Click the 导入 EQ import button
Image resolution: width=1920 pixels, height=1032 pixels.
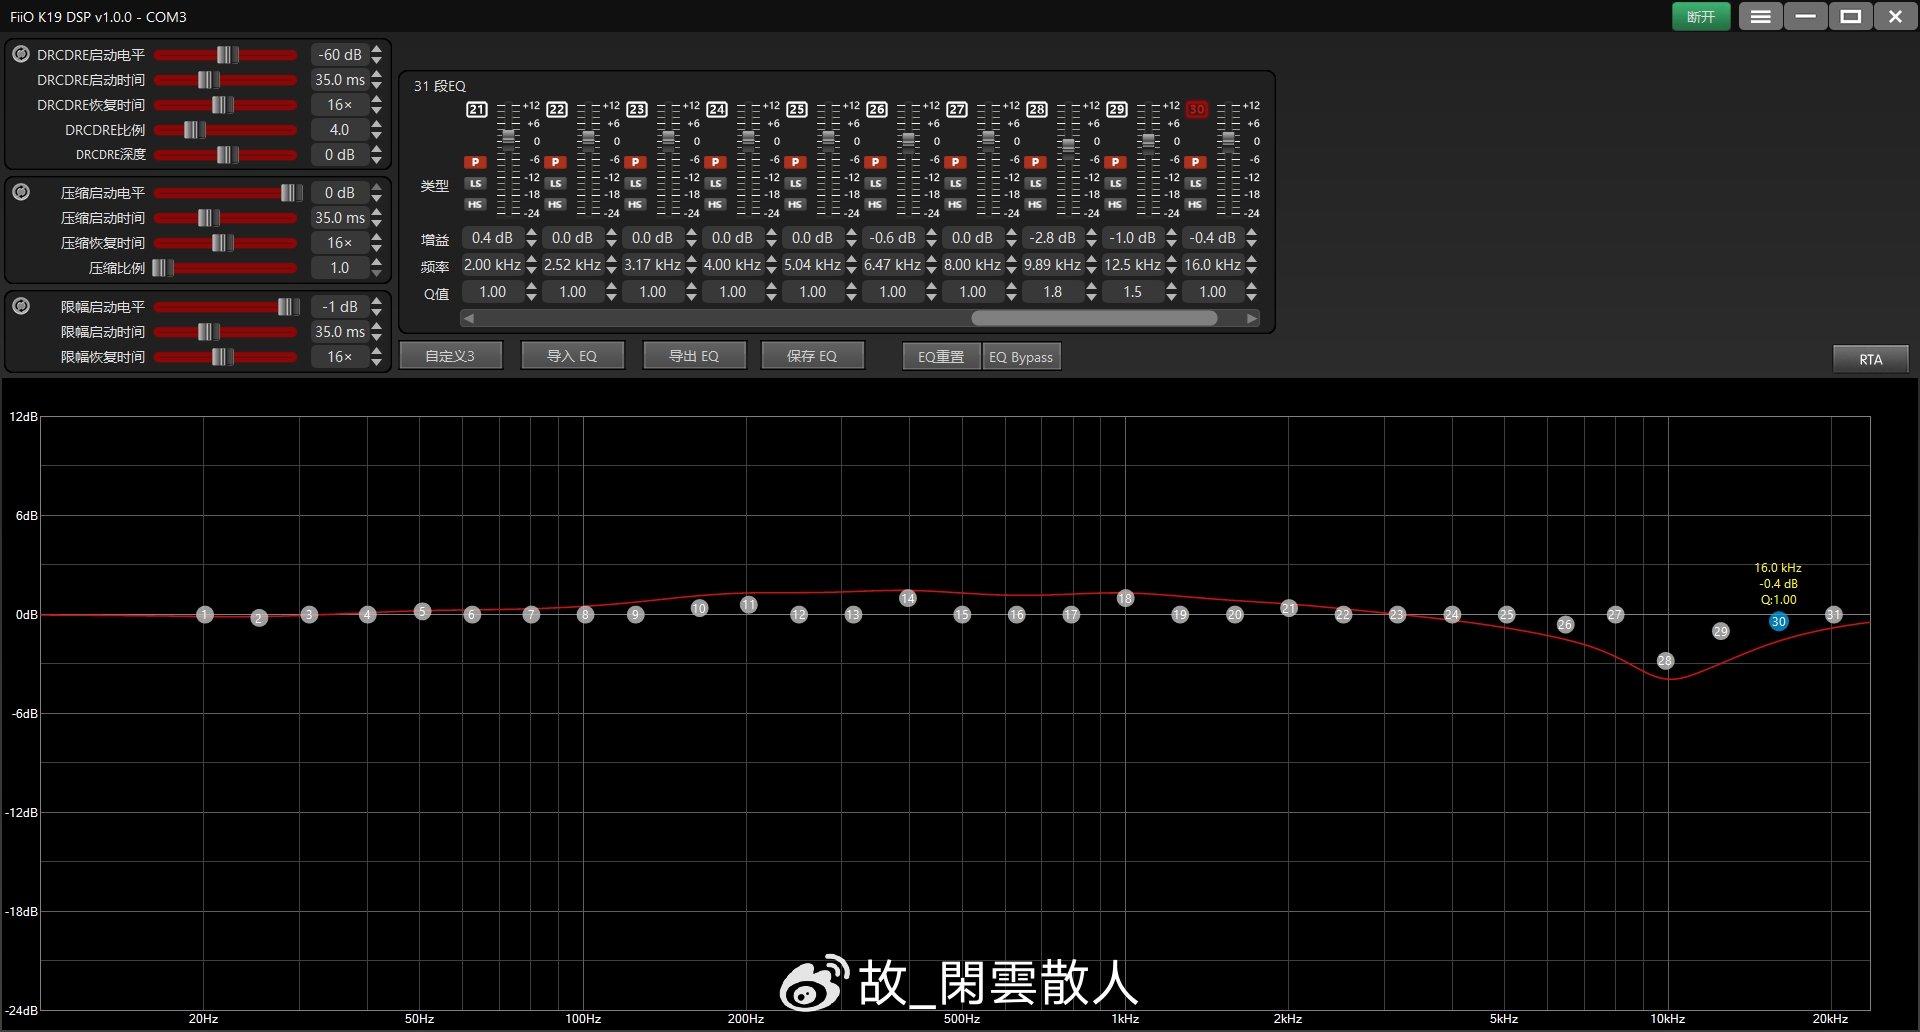(572, 356)
